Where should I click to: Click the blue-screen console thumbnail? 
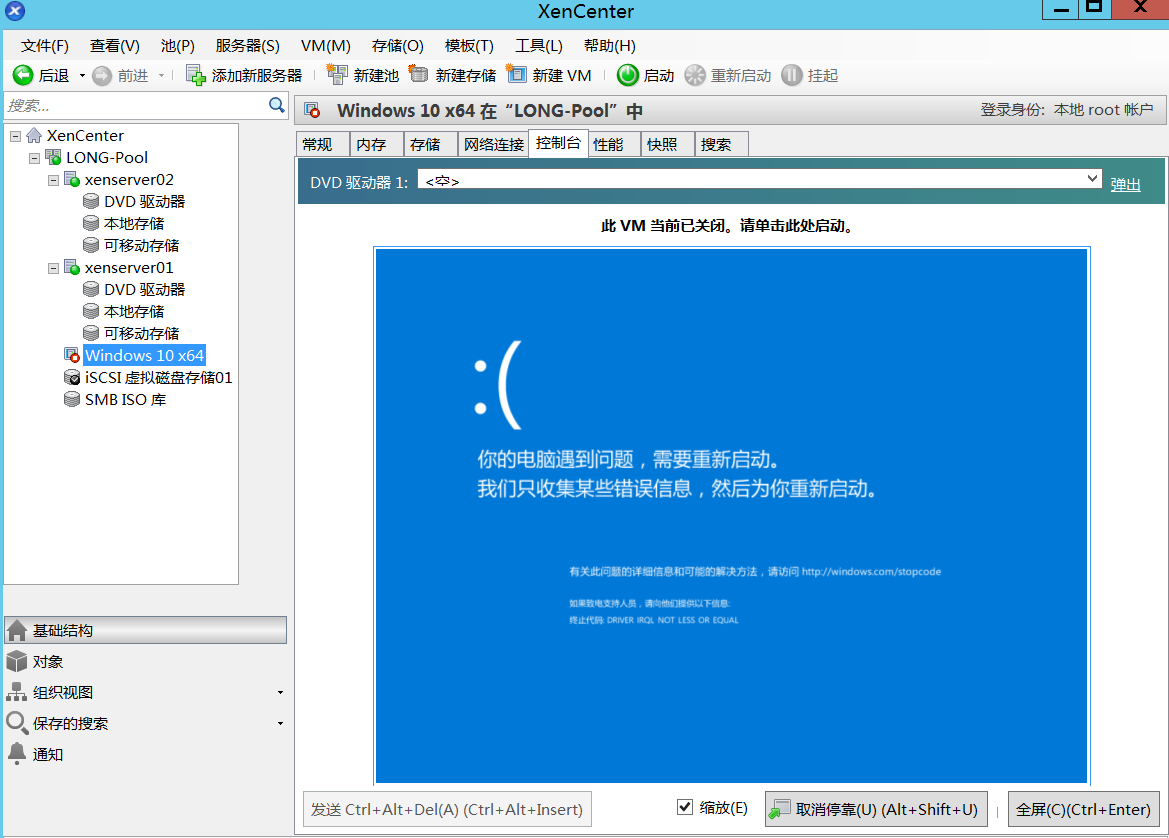point(731,515)
